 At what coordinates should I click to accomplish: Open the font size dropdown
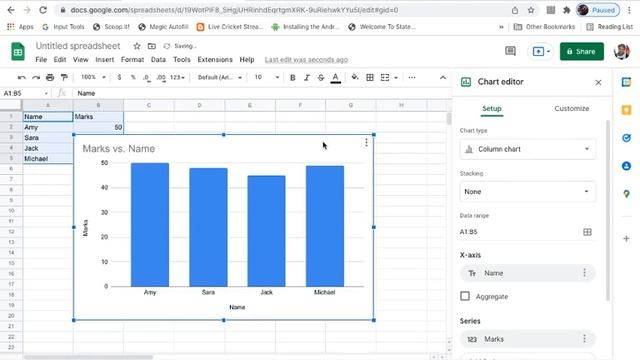click(x=267, y=77)
